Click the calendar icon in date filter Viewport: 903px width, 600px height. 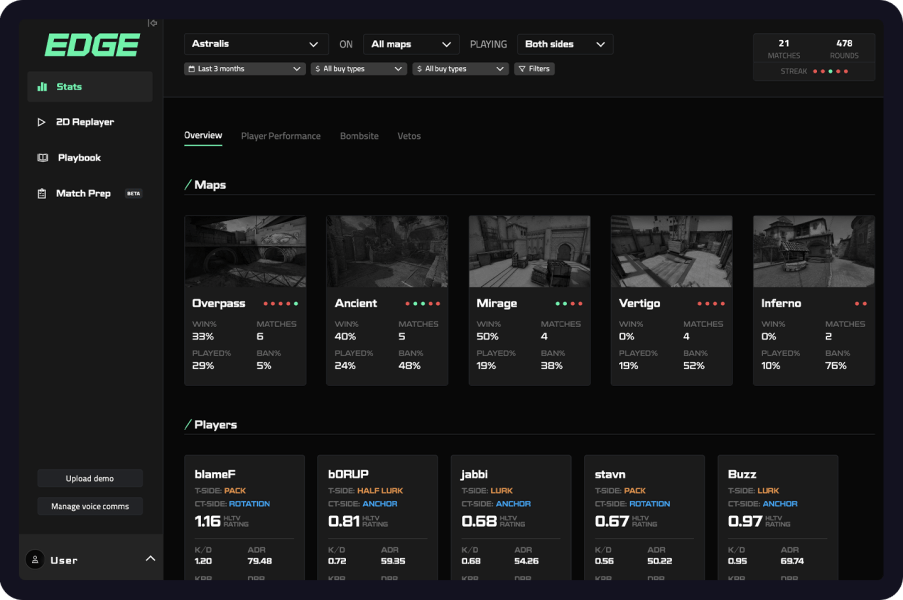tap(192, 69)
